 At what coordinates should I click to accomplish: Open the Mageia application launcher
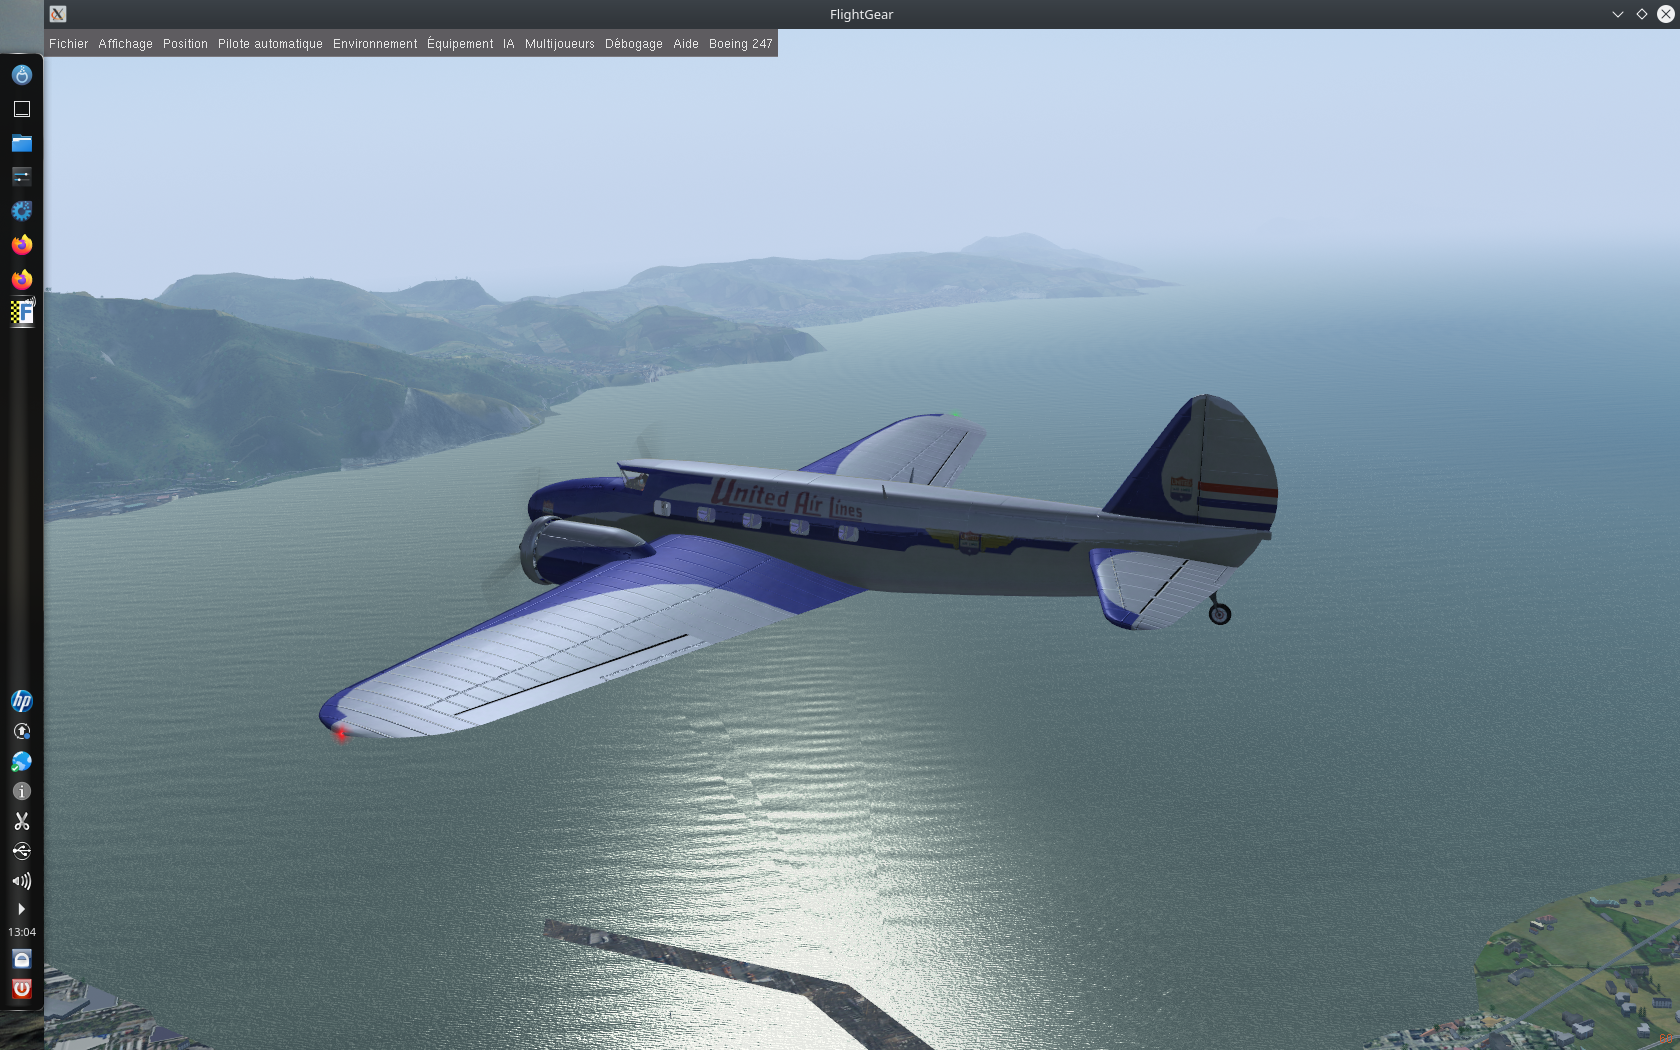(x=21, y=75)
